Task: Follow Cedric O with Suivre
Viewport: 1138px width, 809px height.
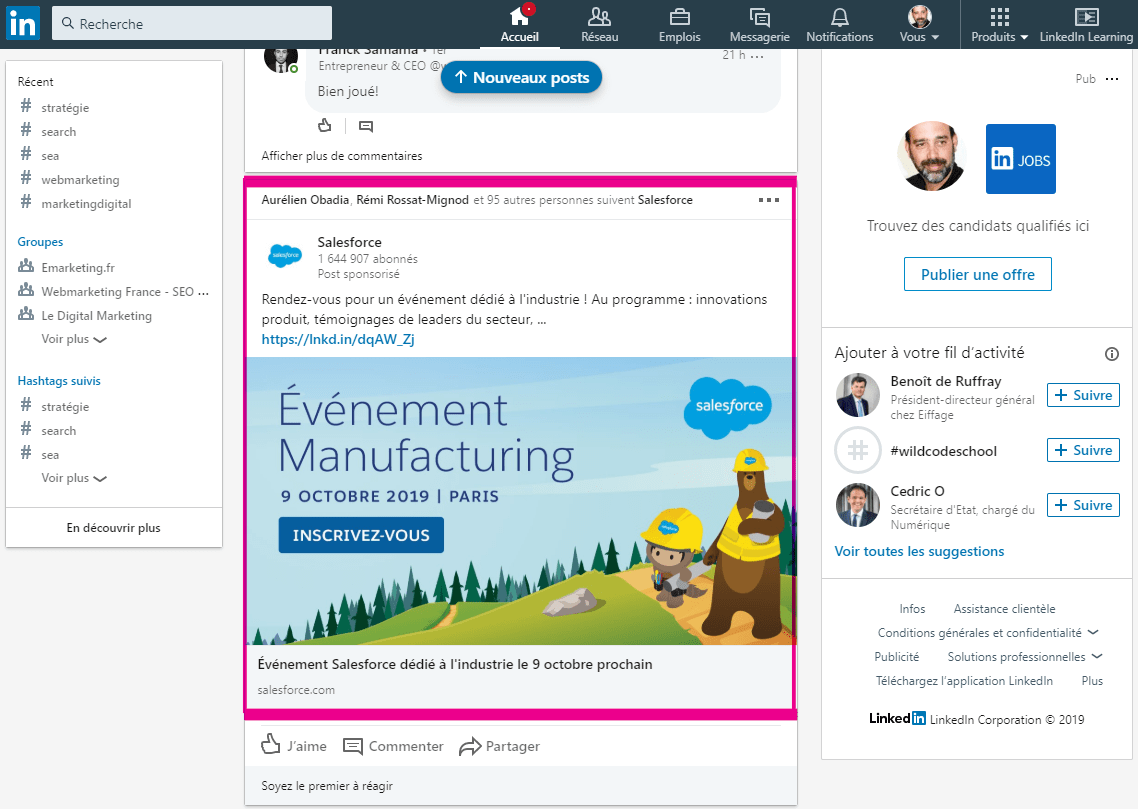Action: tap(1083, 505)
